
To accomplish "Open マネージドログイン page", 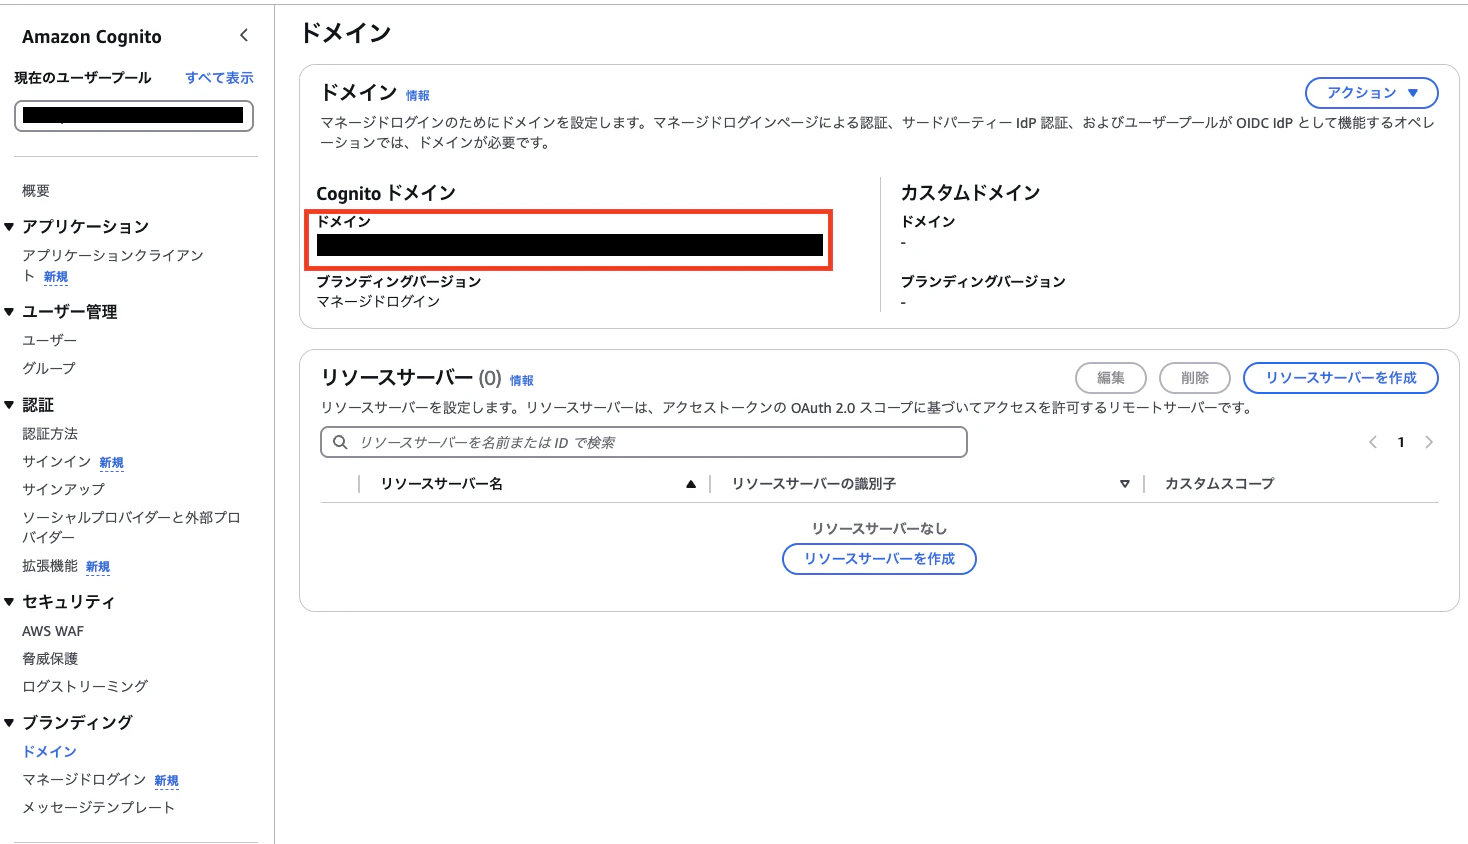I will click(84, 780).
